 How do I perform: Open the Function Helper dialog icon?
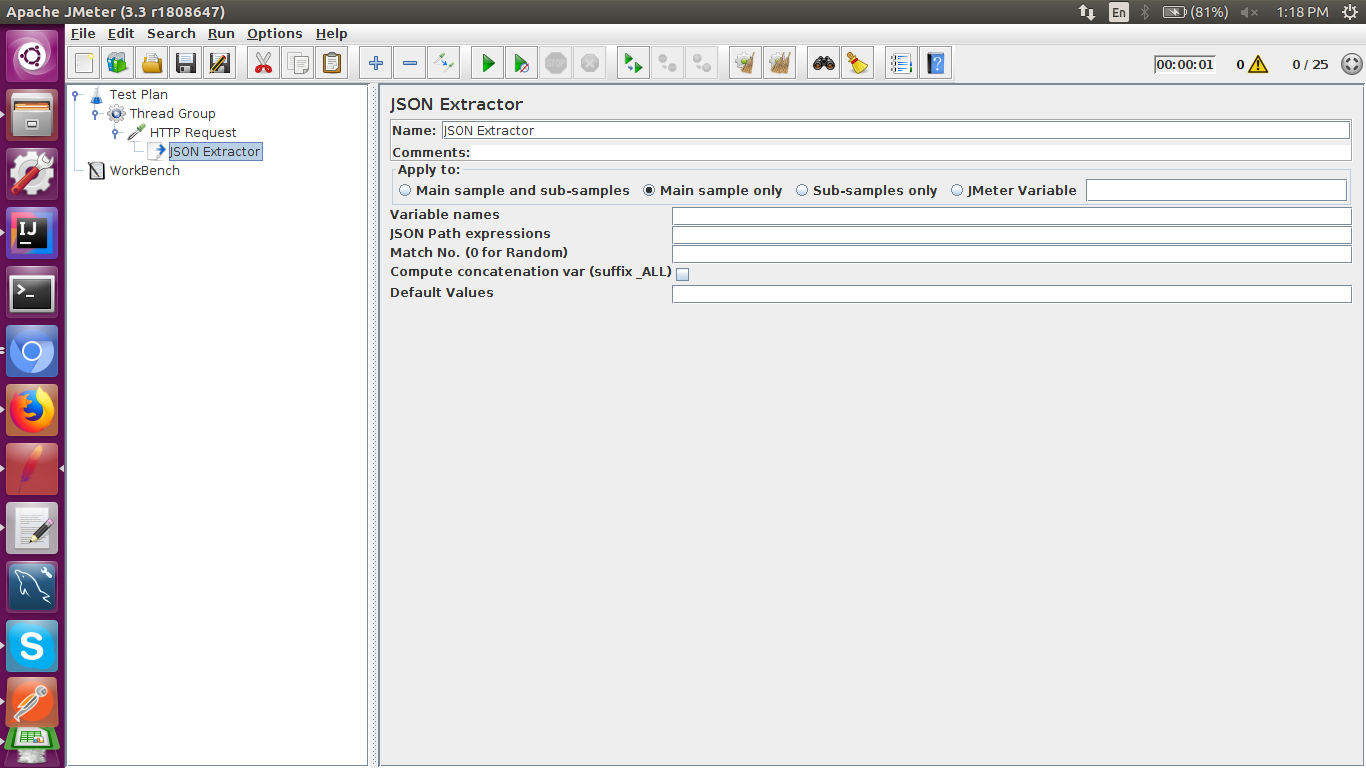(901, 64)
